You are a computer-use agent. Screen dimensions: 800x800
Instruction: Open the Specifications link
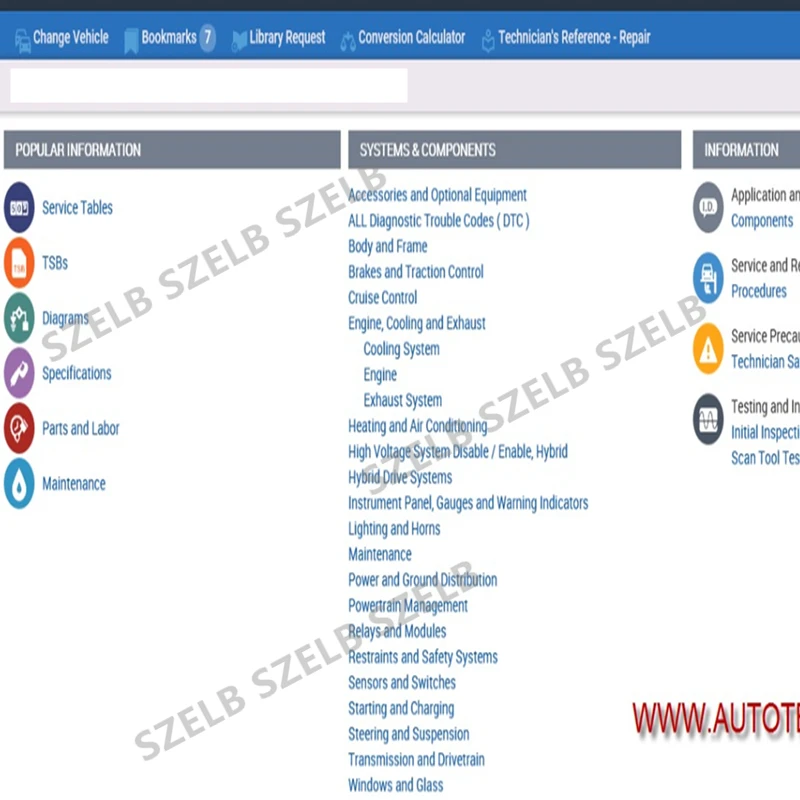tap(77, 373)
